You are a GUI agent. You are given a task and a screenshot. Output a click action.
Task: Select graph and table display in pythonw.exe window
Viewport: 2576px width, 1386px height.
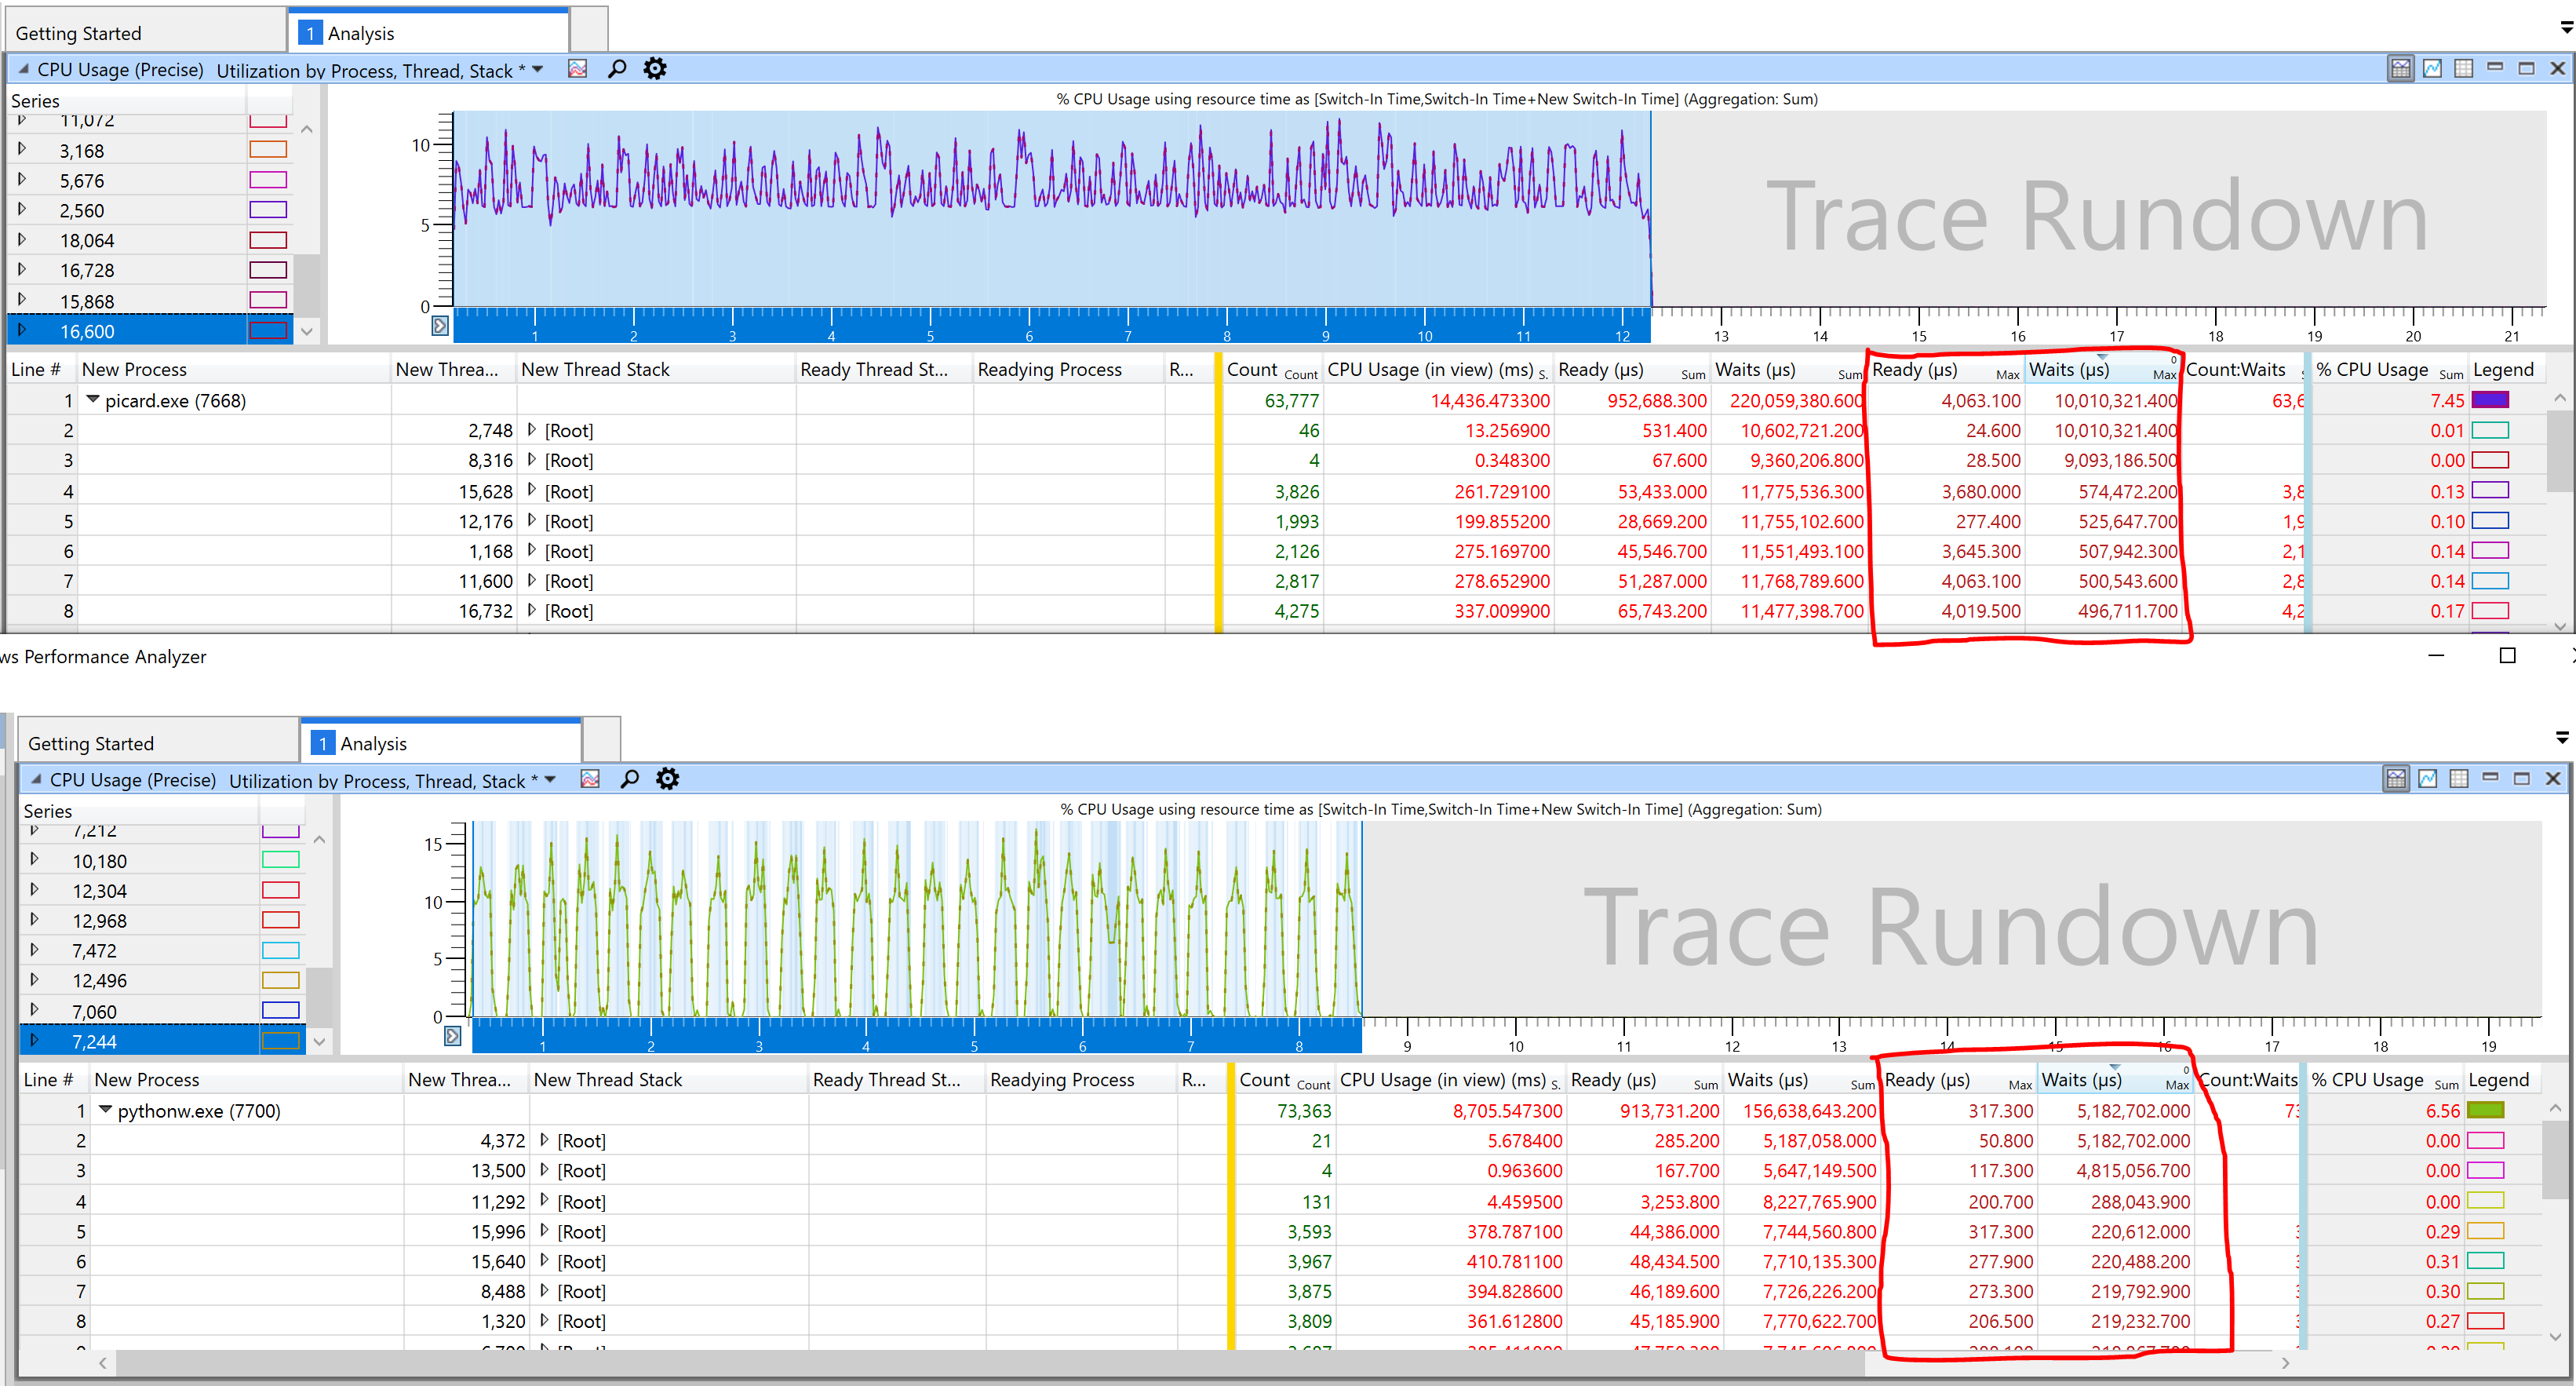point(2396,778)
